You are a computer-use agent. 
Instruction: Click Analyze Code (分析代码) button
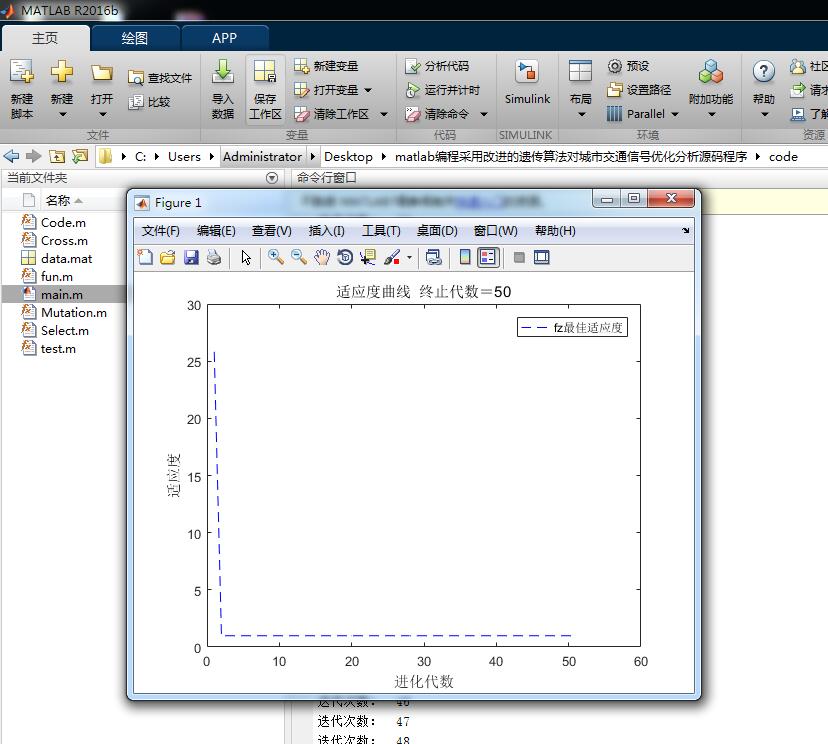pos(437,66)
